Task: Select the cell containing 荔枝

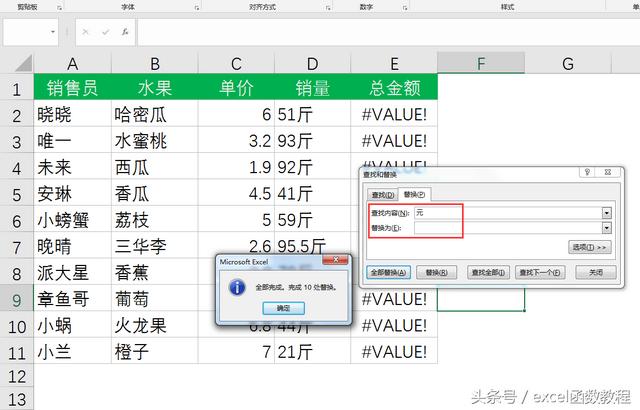Action: coord(155,220)
